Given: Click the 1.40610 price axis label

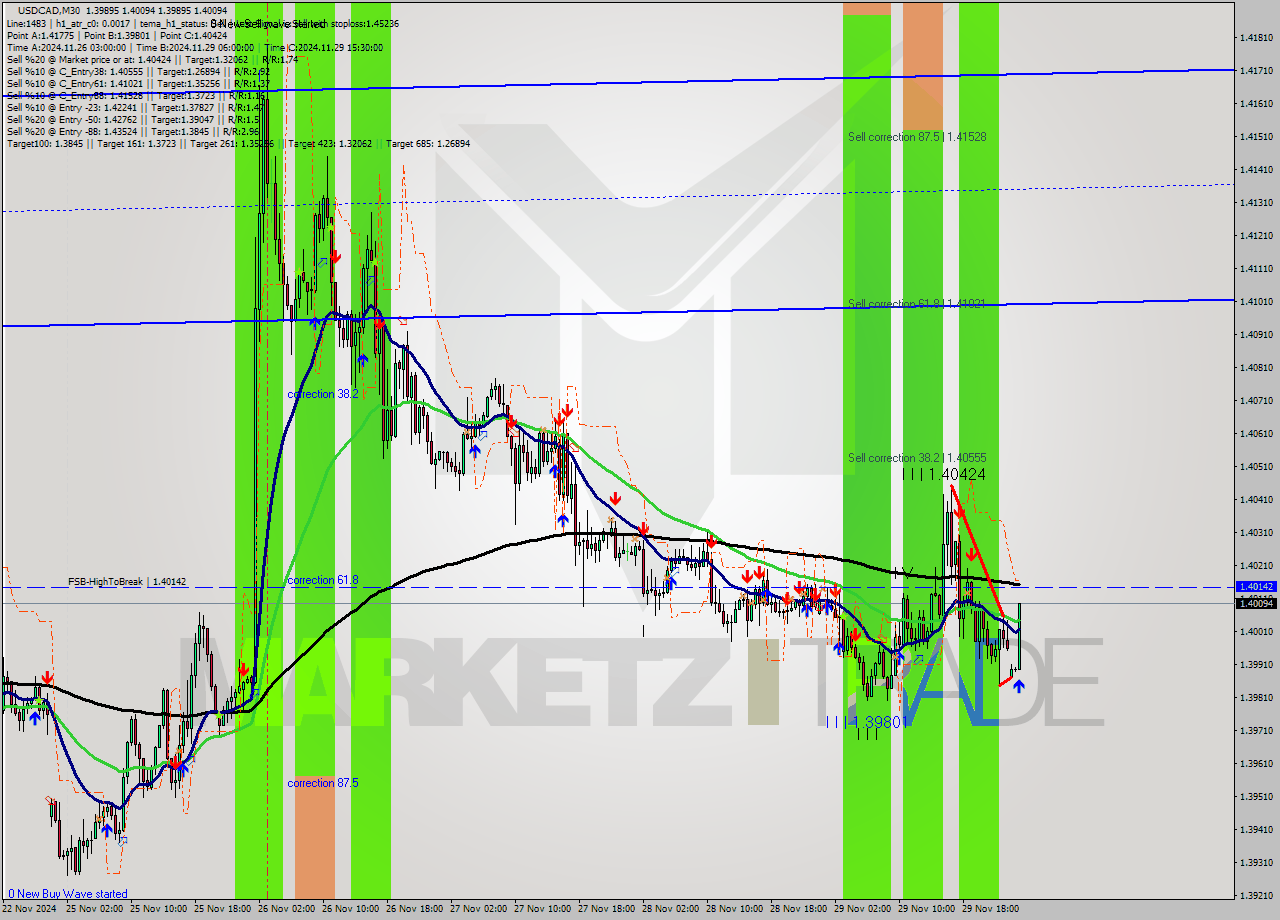Looking at the screenshot, I should pos(1255,434).
